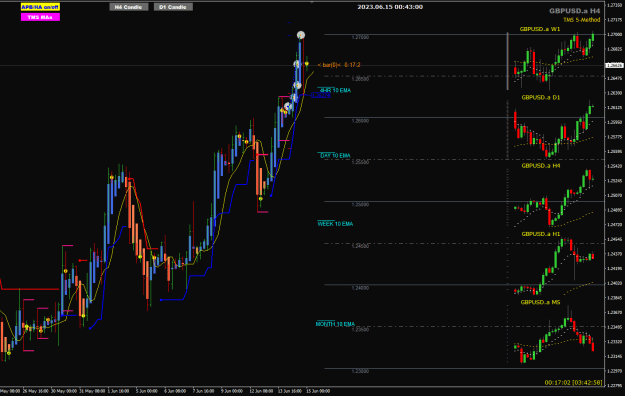Screen dimensions: 625x396
Task: Open the GBPUSD.a H1 mini chart
Action: click(540, 234)
